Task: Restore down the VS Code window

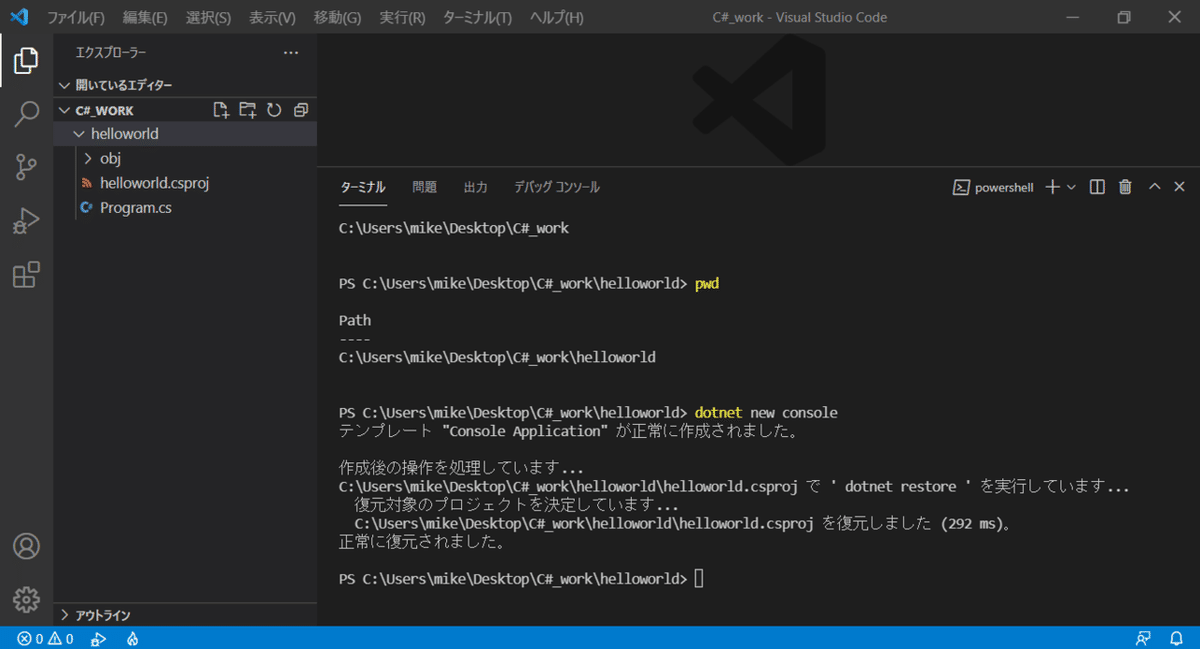Action: coord(1124,17)
